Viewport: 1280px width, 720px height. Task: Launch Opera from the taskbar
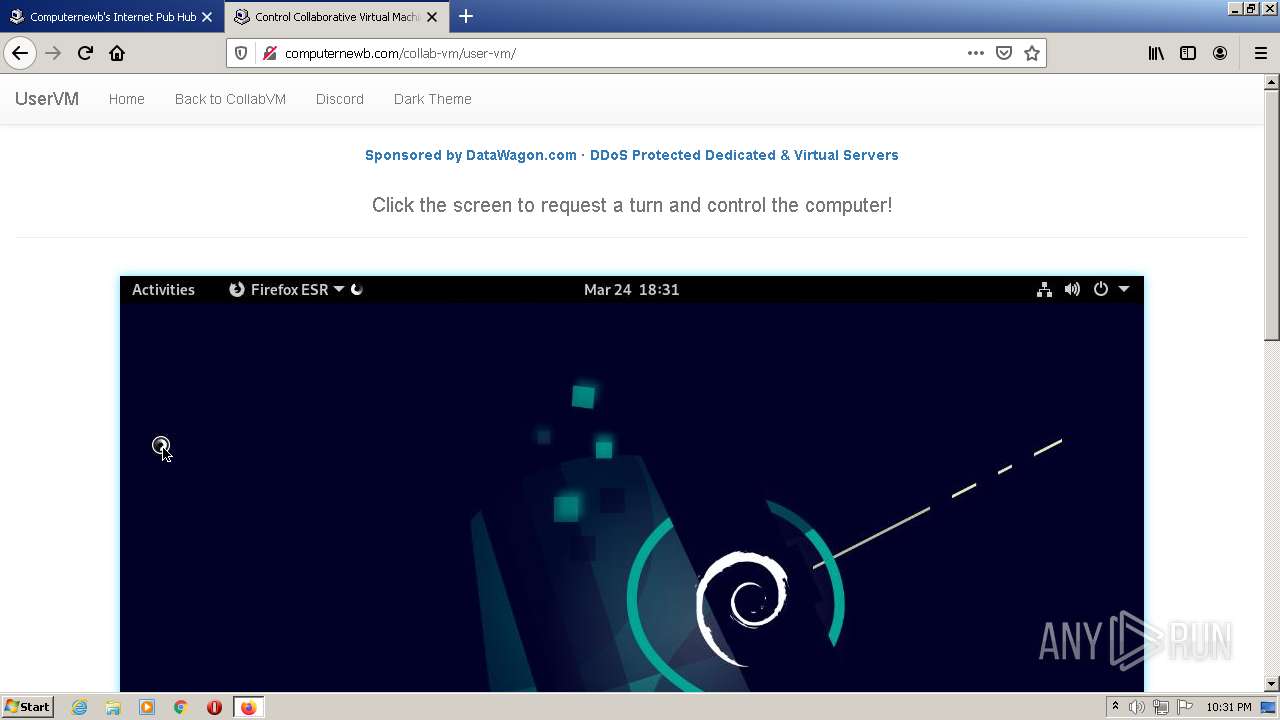pos(214,707)
